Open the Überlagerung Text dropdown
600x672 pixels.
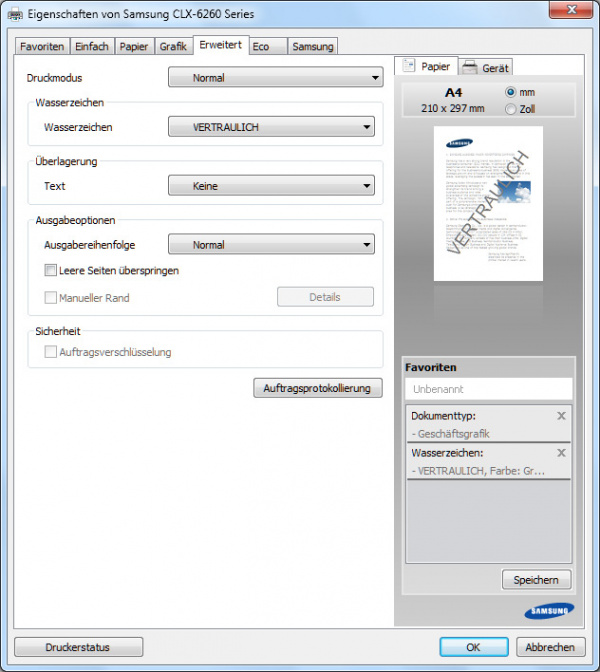click(270, 186)
